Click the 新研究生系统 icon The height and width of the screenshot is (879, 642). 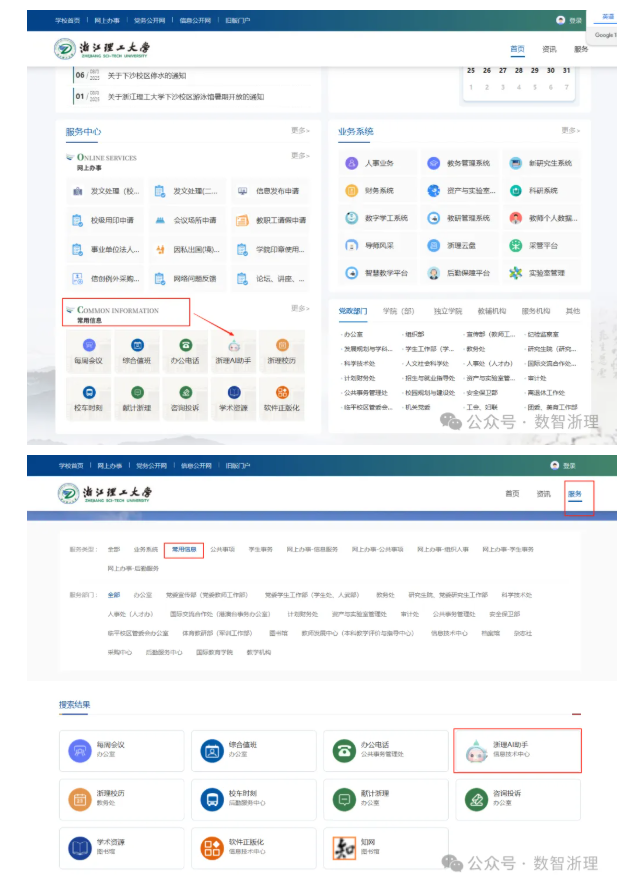[516, 163]
